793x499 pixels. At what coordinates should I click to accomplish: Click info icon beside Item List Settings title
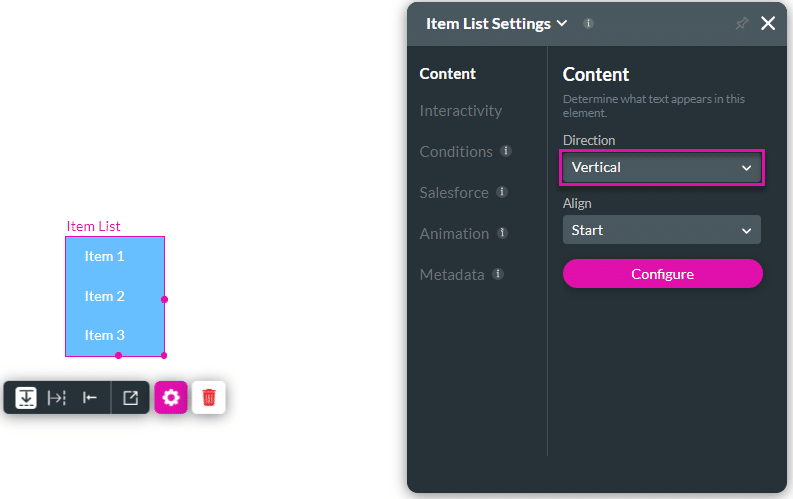click(x=588, y=23)
